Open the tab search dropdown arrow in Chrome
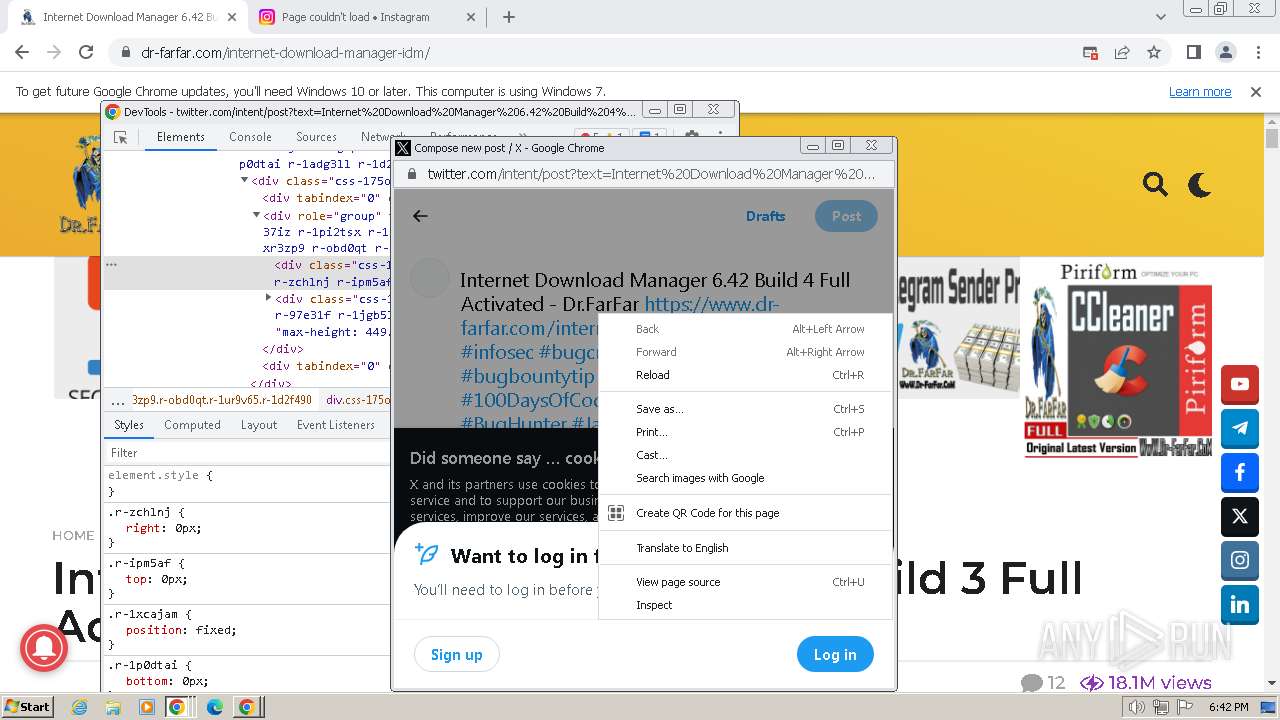 point(1161,17)
